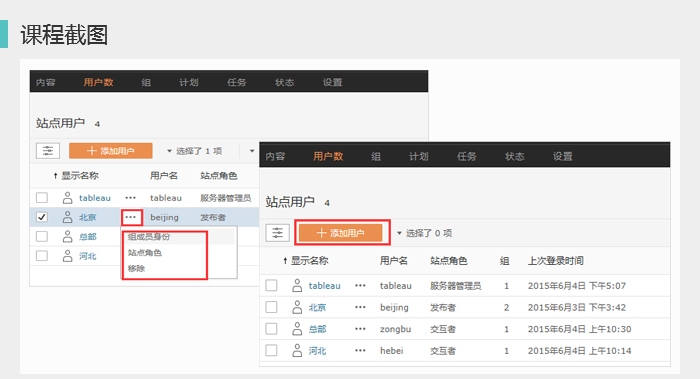Viewport: 700px width, 379px height.
Task: Click the user icon beside tableau in right window
Action: coord(297,286)
